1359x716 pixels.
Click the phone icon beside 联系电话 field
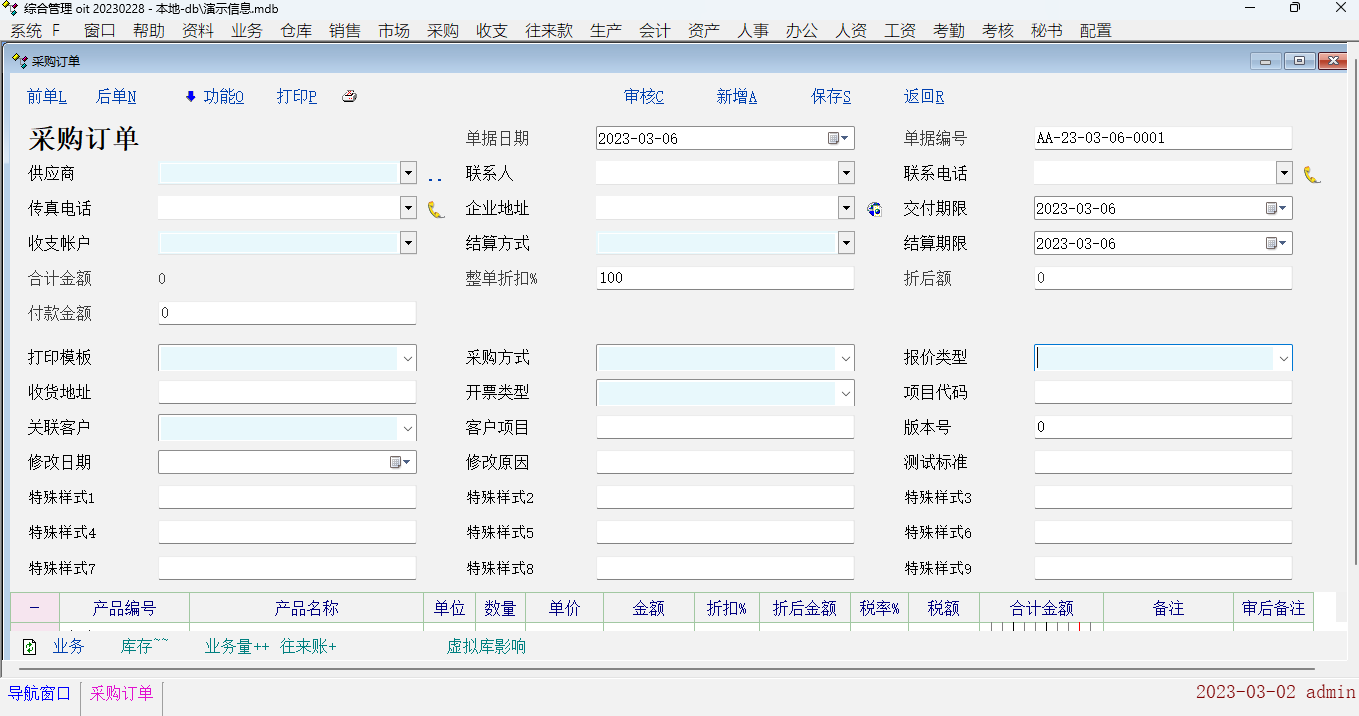pyautogui.click(x=1312, y=174)
